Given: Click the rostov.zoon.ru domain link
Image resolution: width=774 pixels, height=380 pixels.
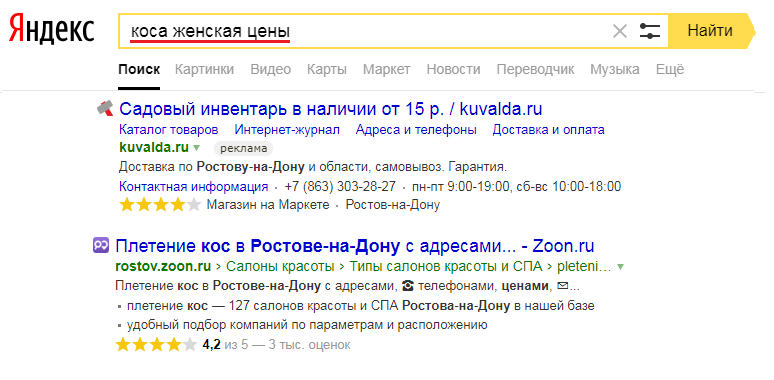Looking at the screenshot, I should point(163,267).
